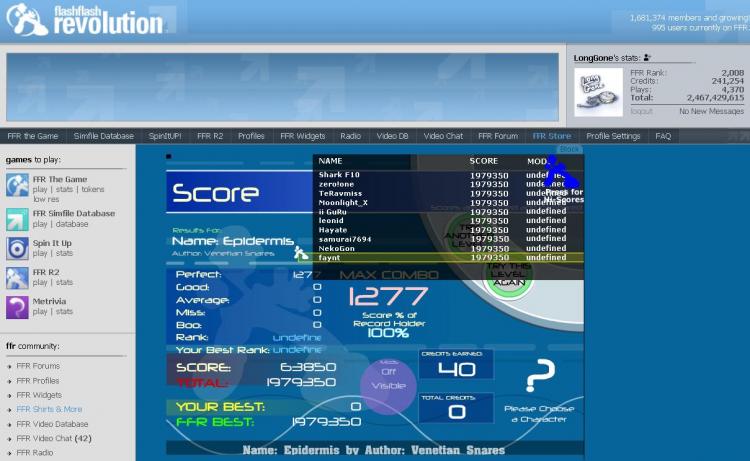This screenshot has height=461, width=750.
Task: Go to the Profile Settings tab
Action: 613,136
